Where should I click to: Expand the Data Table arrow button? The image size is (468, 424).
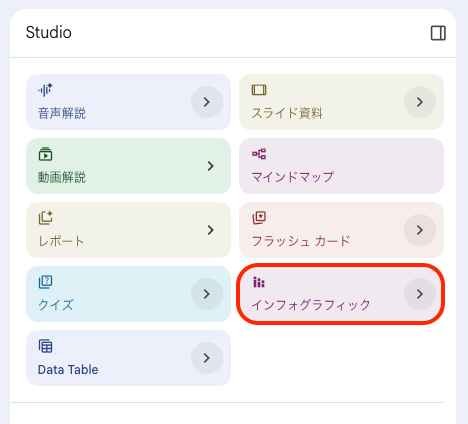[207, 358]
